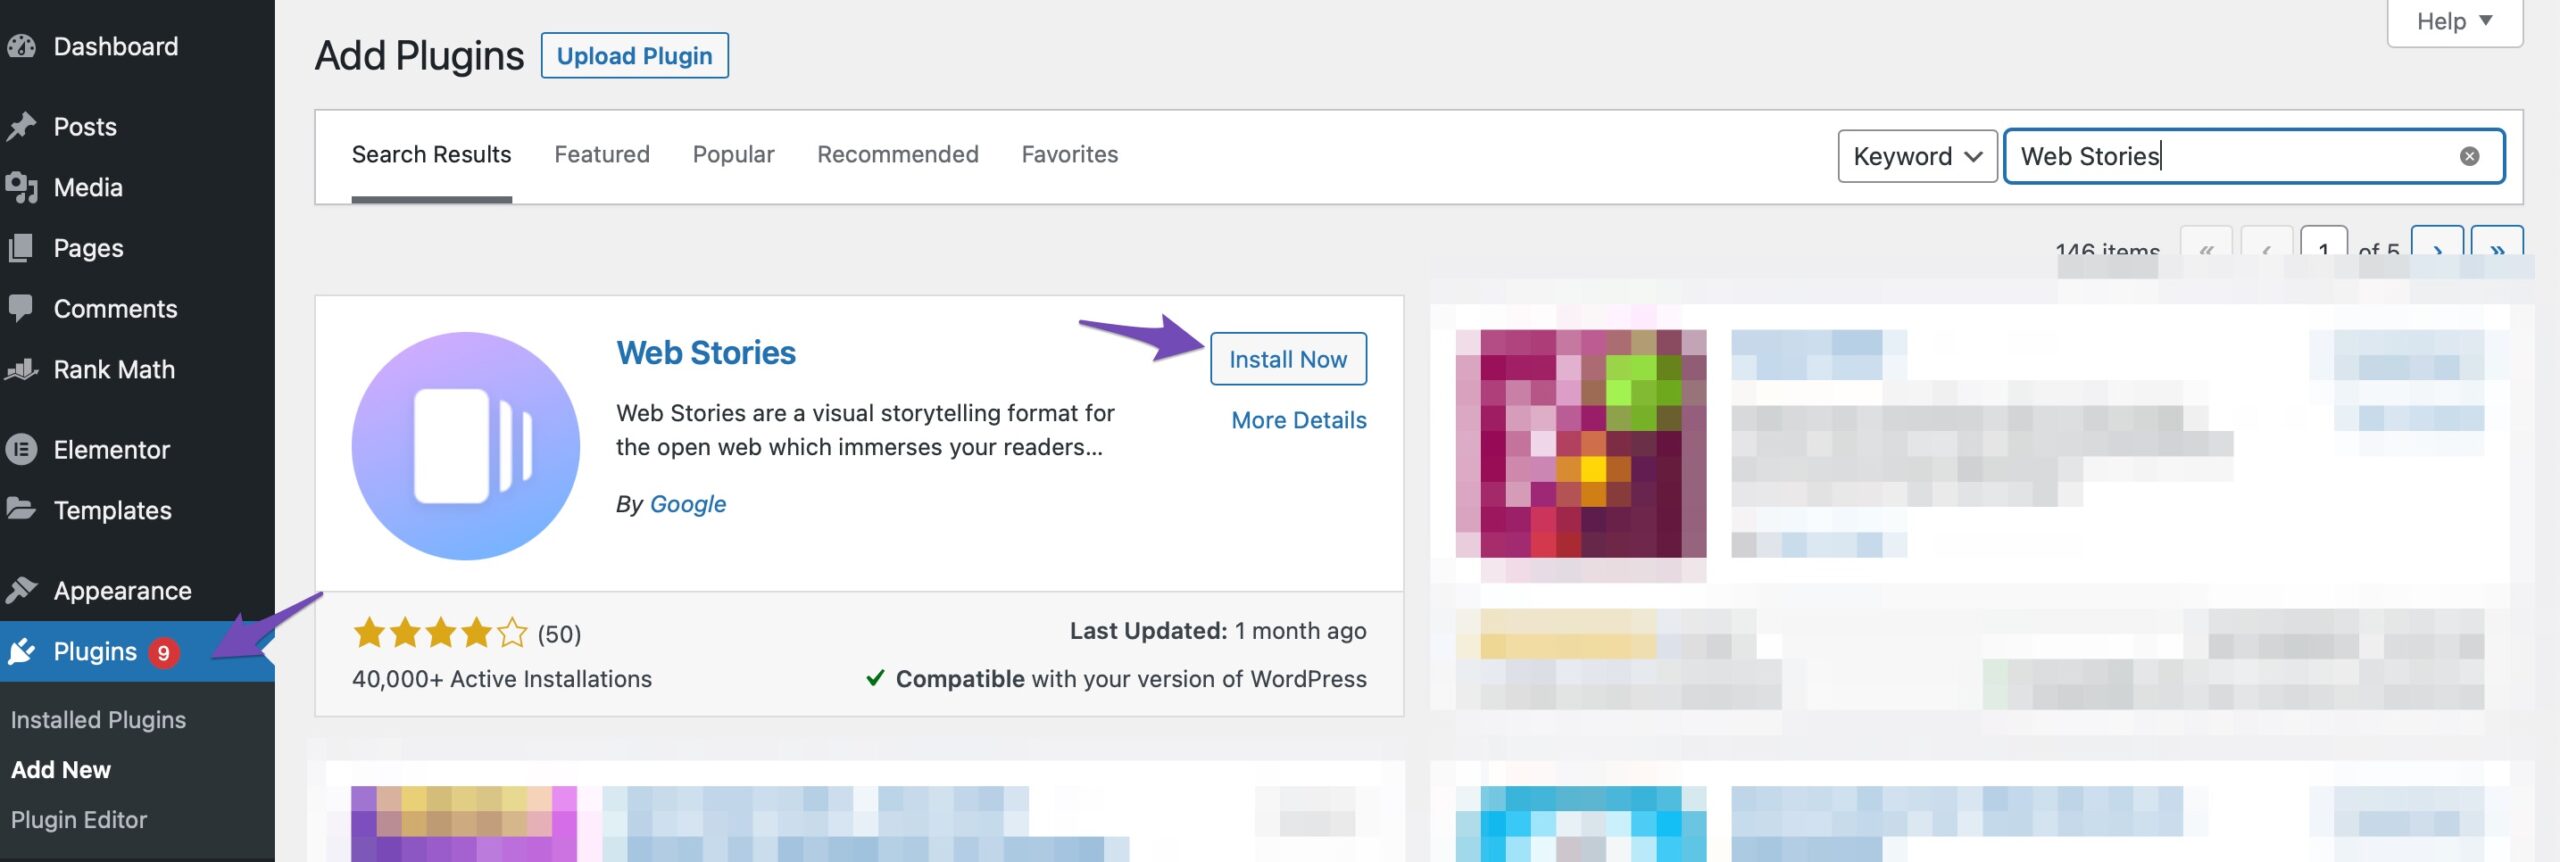This screenshot has width=2560, height=862.
Task: Click the Appearance paintbrush icon
Action: point(21,590)
